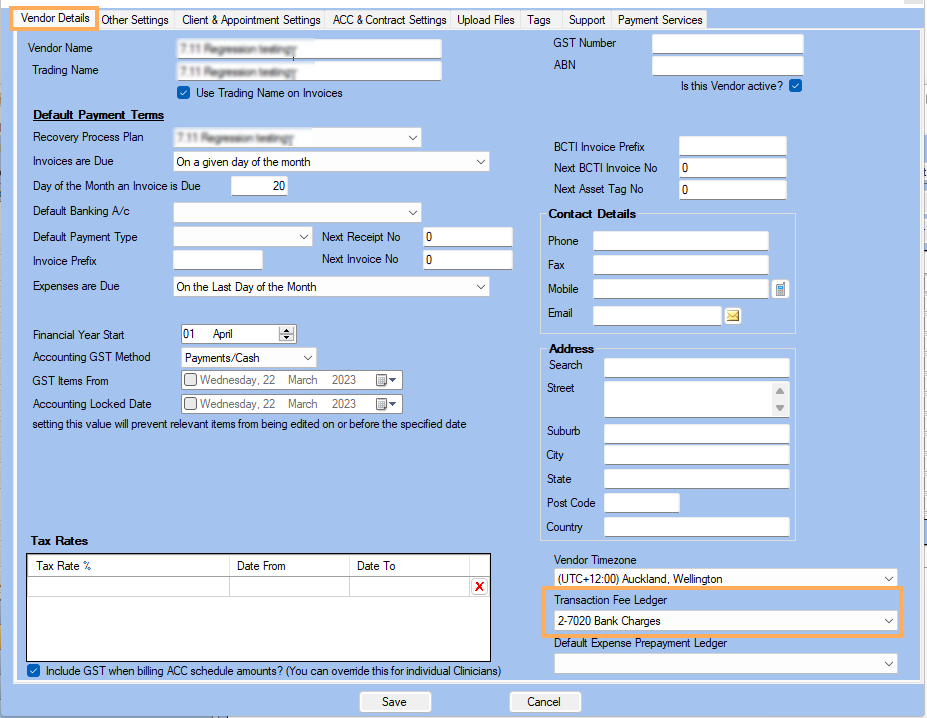Open the Upload Files tab
This screenshot has width=927, height=718.
click(486, 20)
